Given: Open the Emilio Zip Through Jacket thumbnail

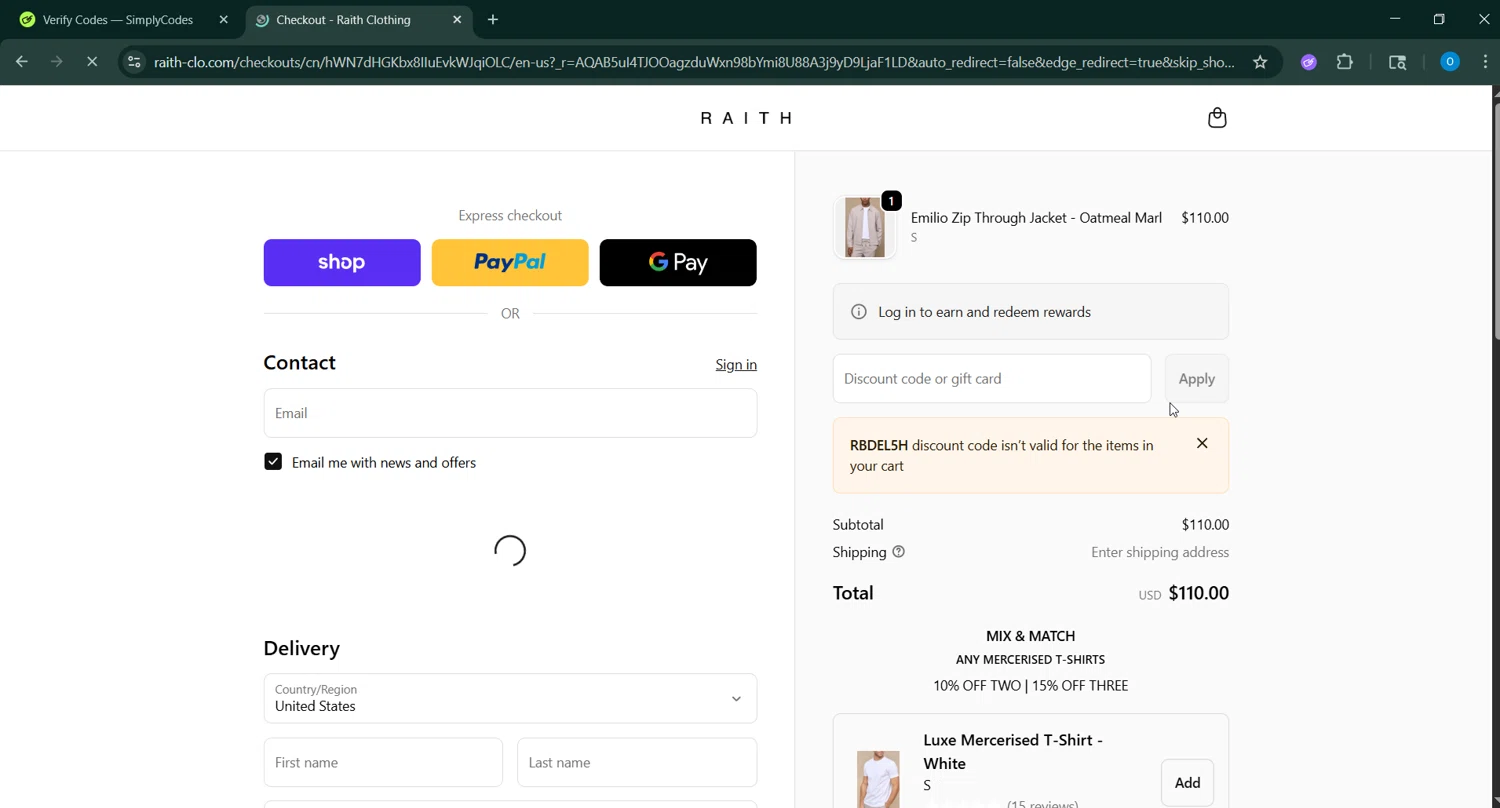Looking at the screenshot, I should click(x=865, y=228).
